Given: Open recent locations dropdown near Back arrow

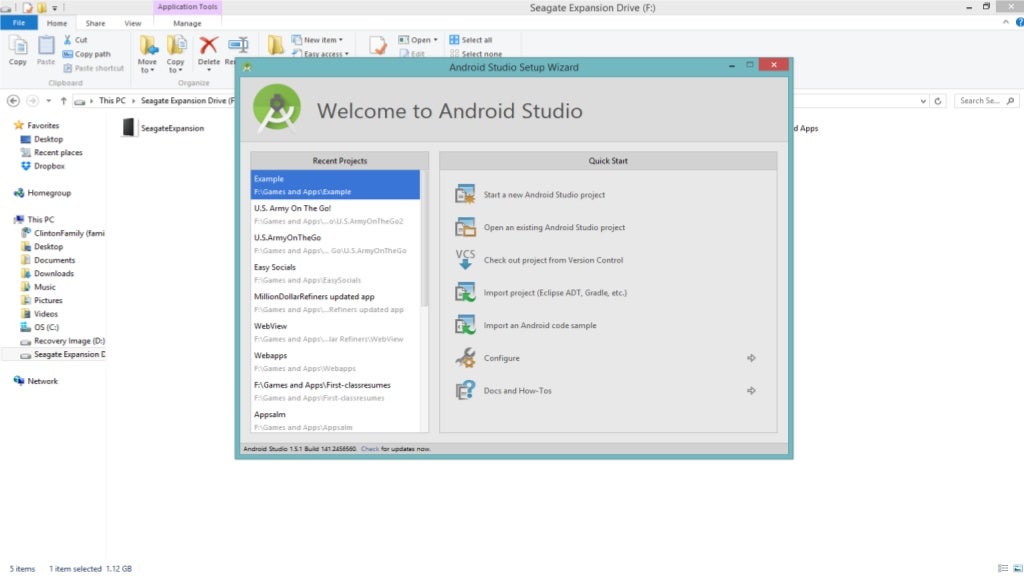Looking at the screenshot, I should tap(48, 101).
